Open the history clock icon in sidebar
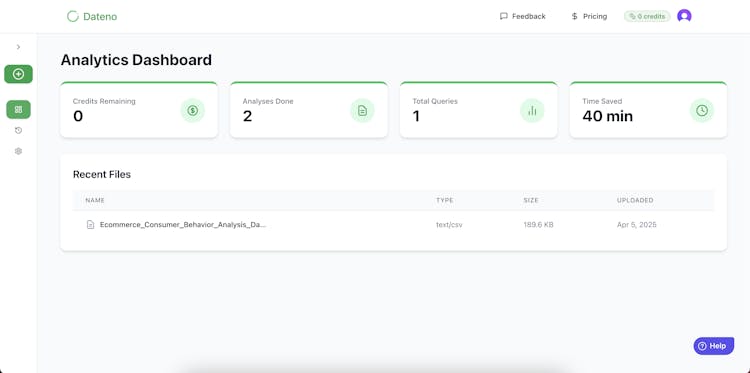Screen dimensions: 750x373 point(18,130)
